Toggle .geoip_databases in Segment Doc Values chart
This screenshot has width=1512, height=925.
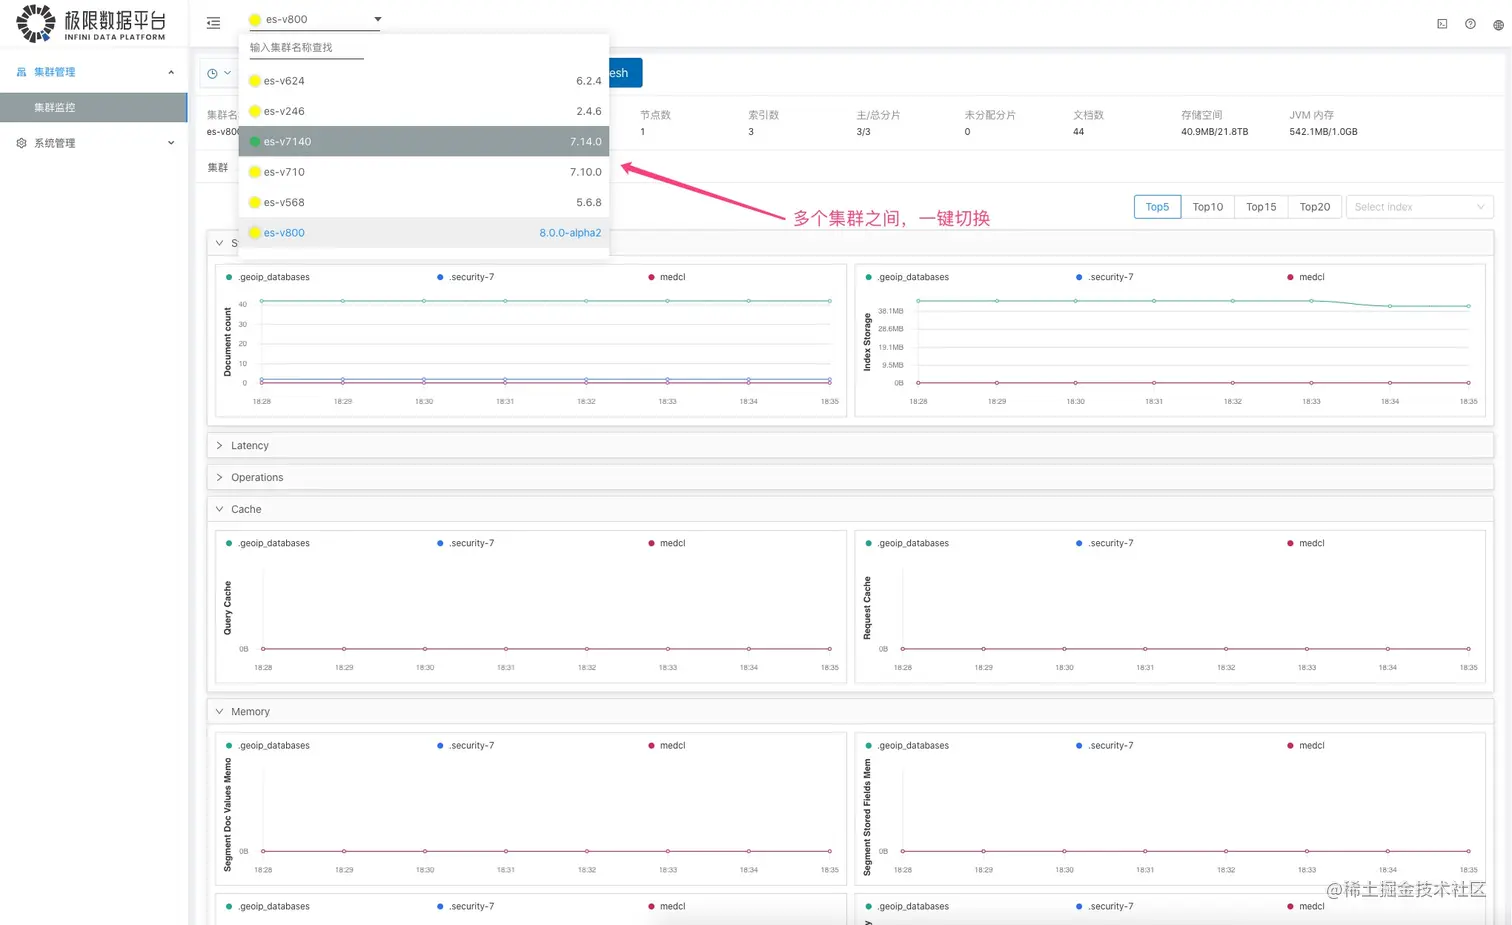tap(268, 745)
